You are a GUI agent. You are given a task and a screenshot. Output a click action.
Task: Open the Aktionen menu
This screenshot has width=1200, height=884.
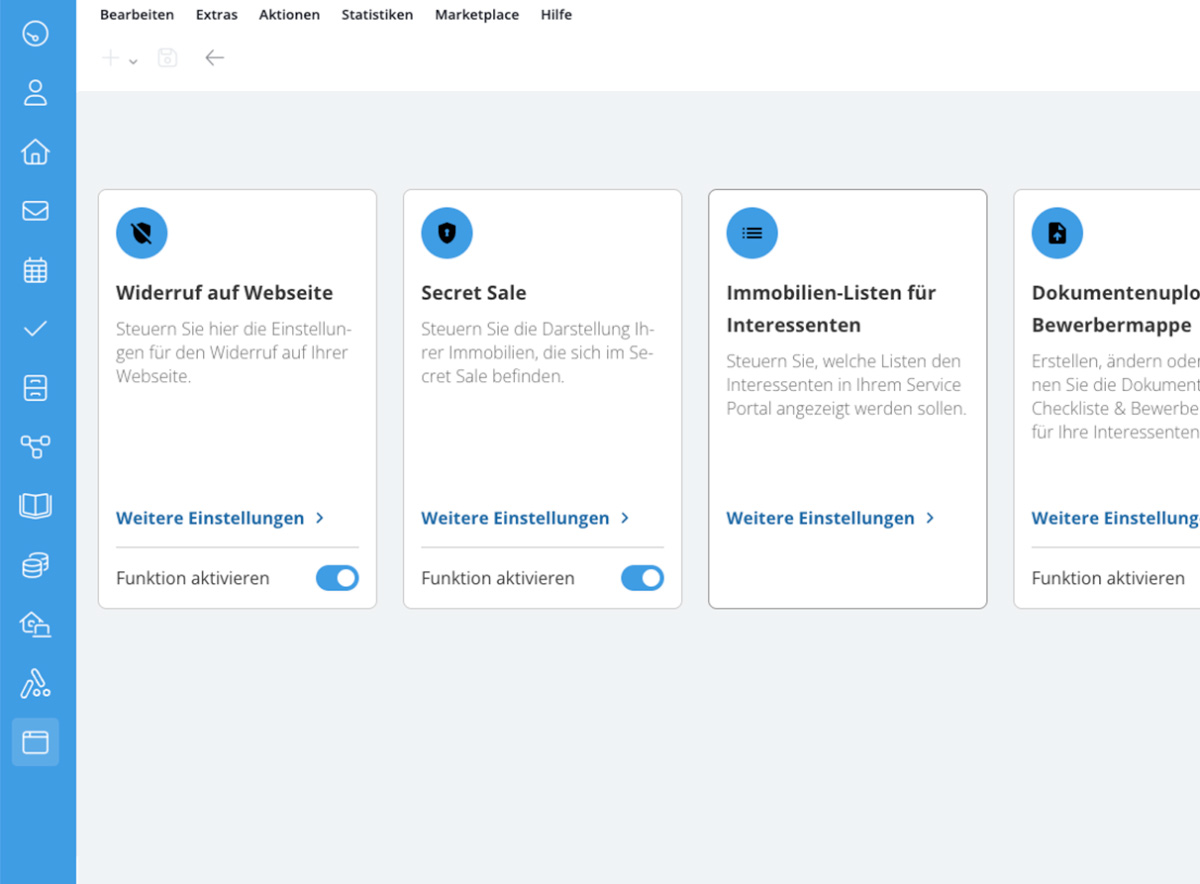point(289,15)
